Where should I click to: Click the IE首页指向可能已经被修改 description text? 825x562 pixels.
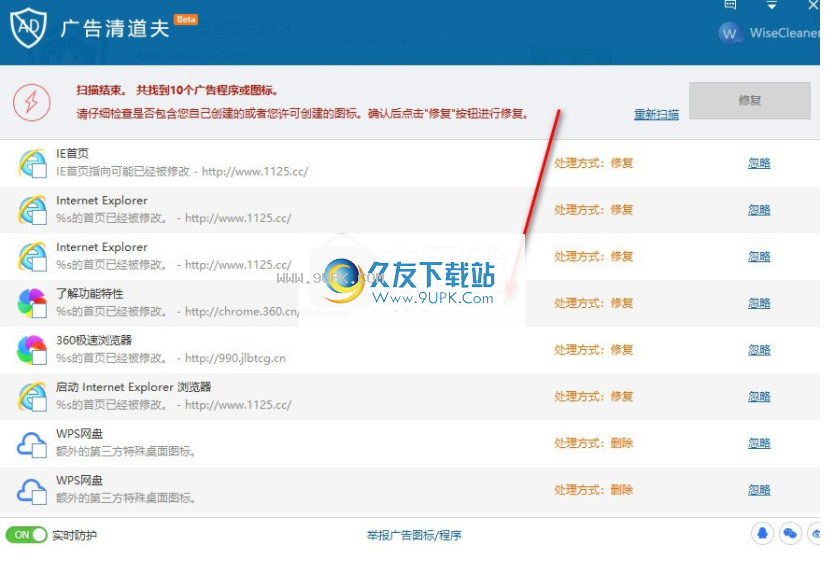click(182, 172)
